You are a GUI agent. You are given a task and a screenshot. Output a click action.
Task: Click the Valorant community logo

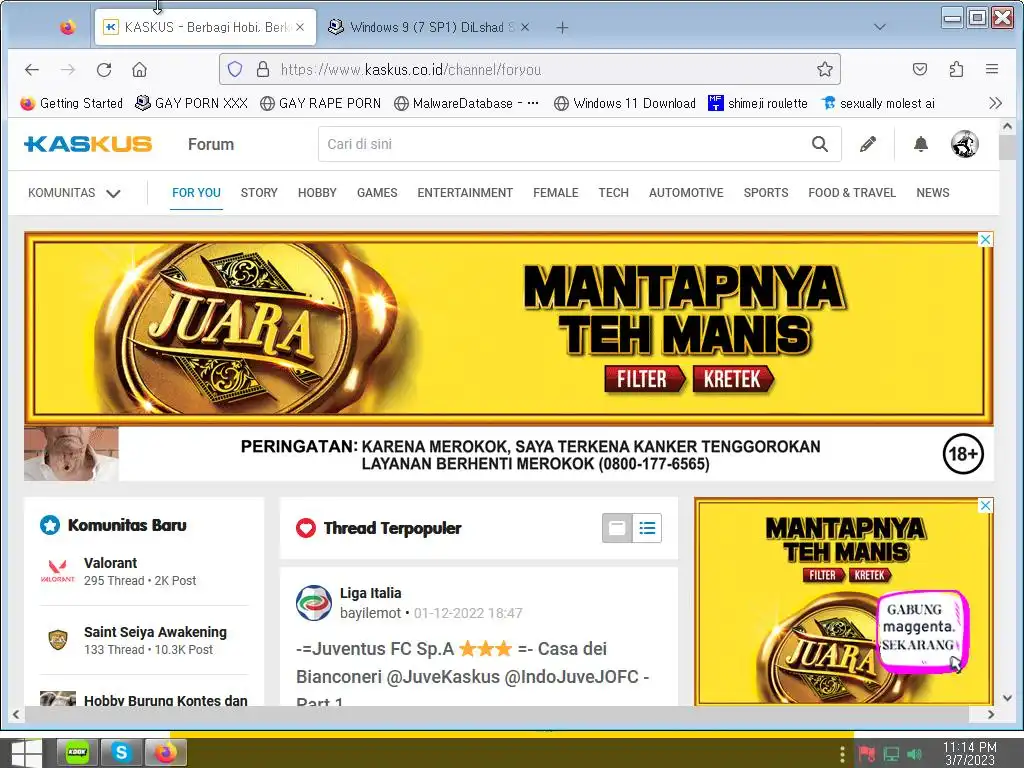click(x=57, y=571)
